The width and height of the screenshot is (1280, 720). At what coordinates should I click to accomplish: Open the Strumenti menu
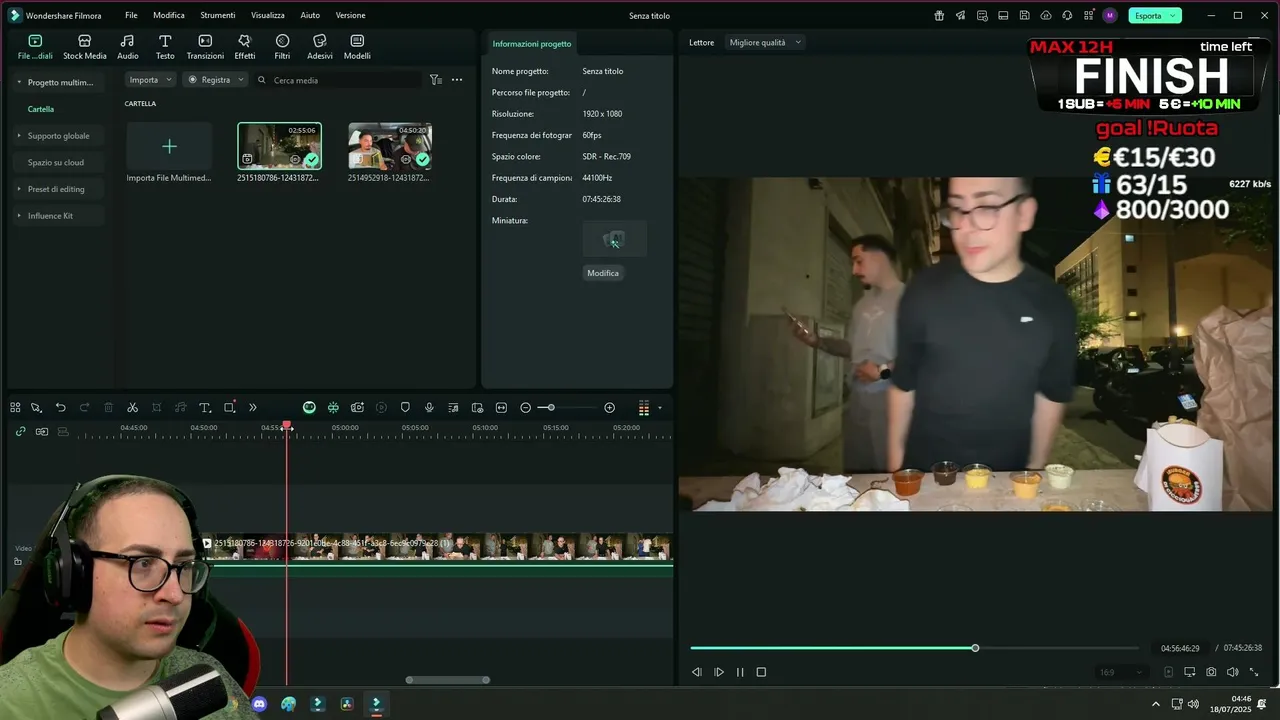(218, 15)
